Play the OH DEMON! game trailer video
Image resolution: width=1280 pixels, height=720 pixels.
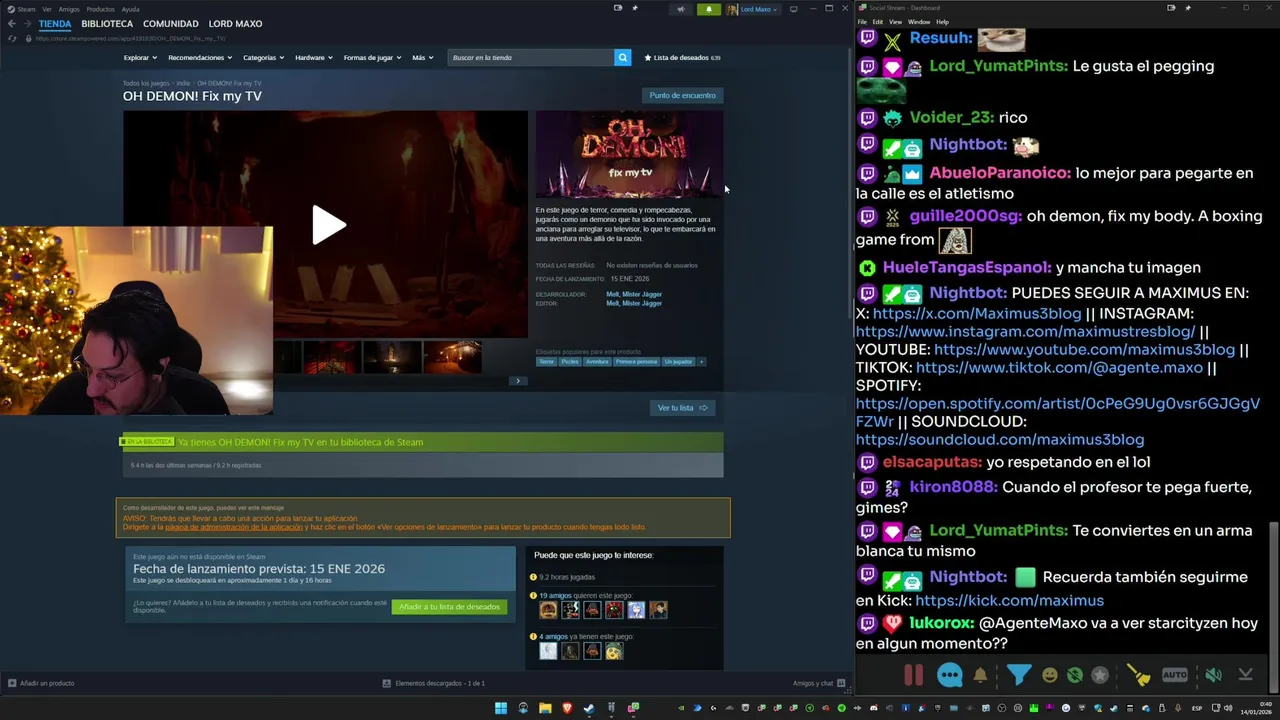click(x=328, y=224)
